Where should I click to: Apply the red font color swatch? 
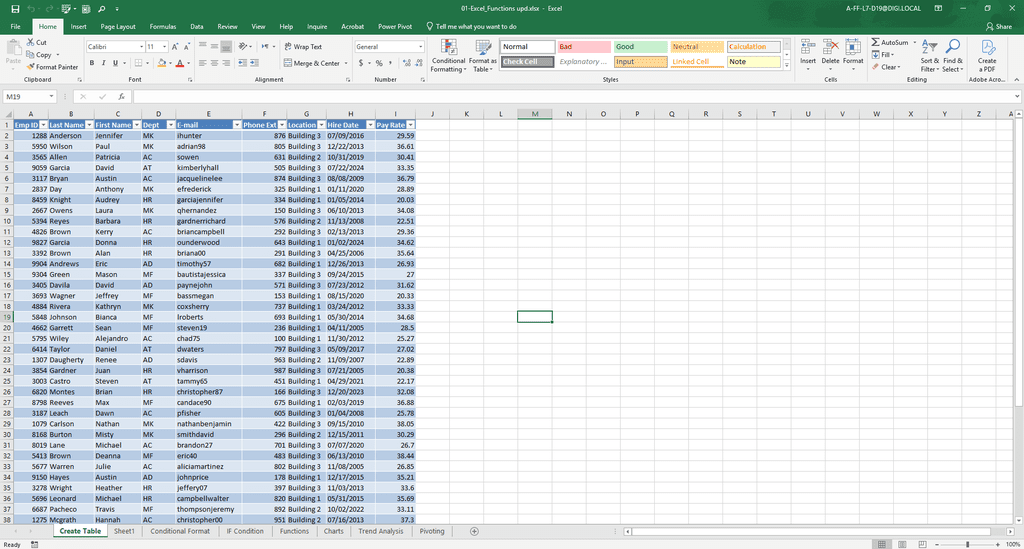click(180, 63)
